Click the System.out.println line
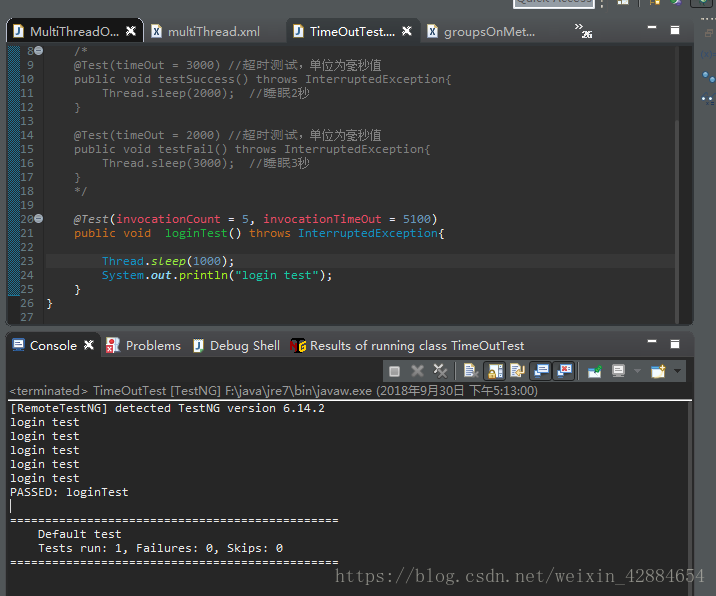 click(217, 275)
